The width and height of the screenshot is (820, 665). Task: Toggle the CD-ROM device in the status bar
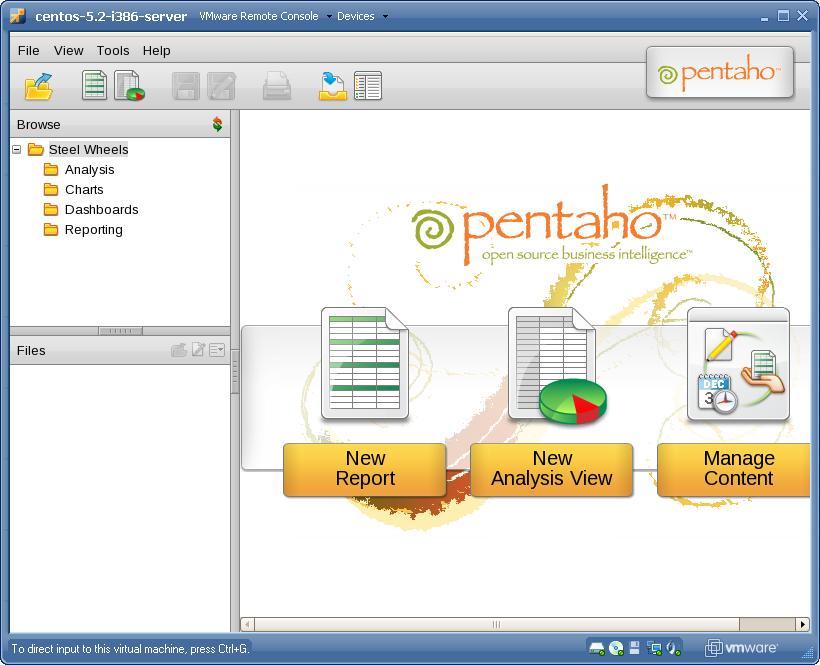[614, 647]
